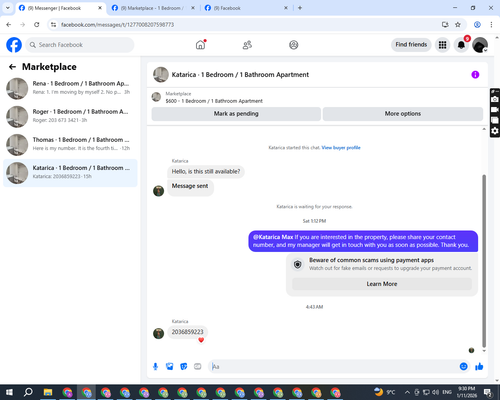
Task: Click Katarica's avatar beside the phone number
Action: point(158,333)
